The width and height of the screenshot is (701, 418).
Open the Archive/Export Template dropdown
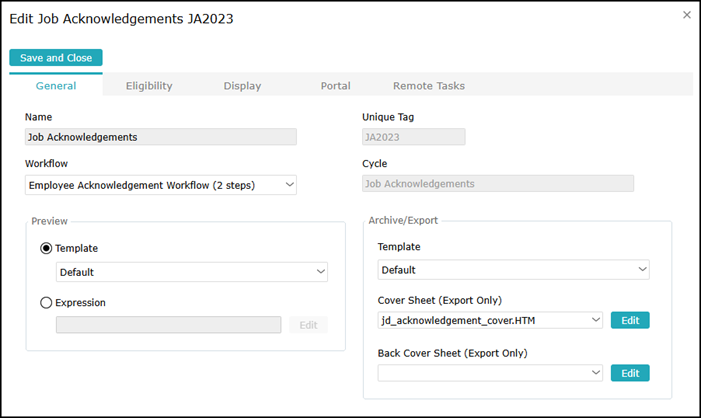click(x=514, y=269)
